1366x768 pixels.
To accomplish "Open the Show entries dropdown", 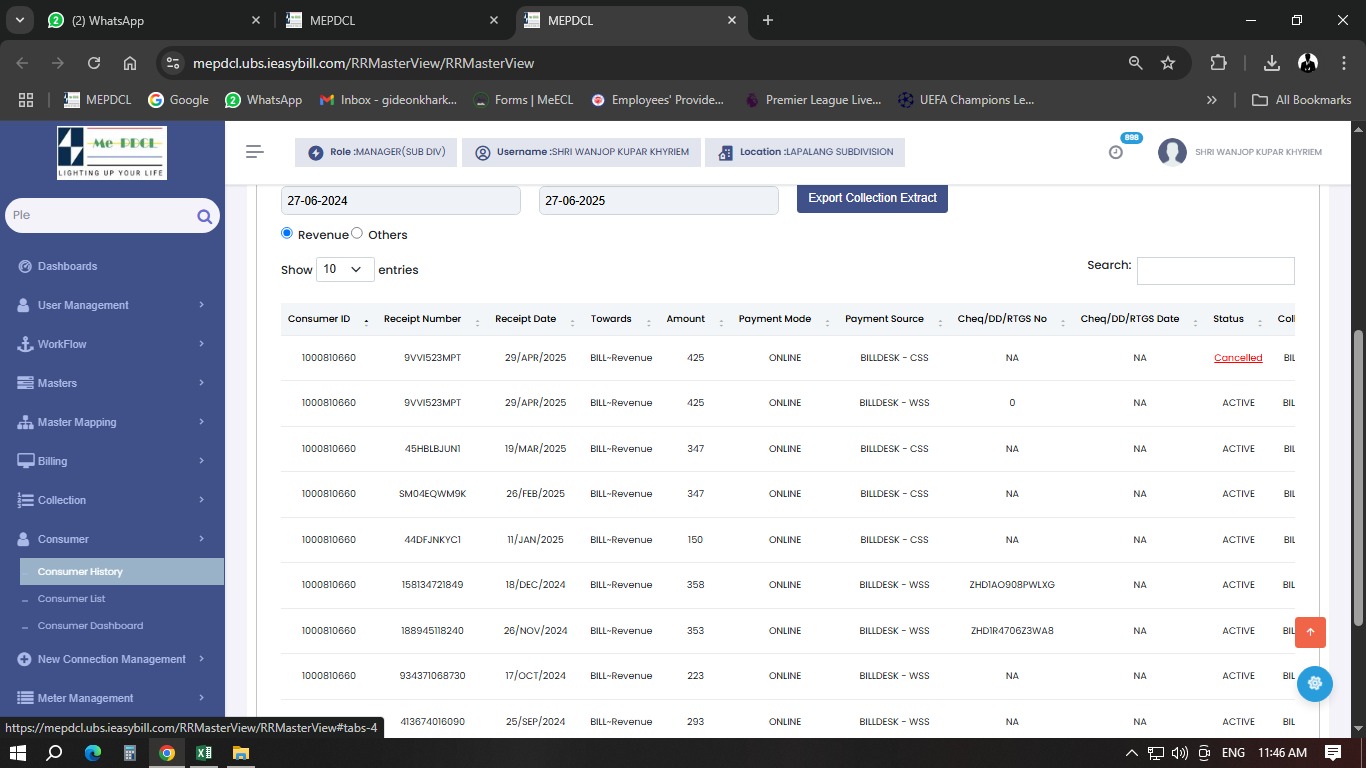I will pyautogui.click(x=345, y=269).
